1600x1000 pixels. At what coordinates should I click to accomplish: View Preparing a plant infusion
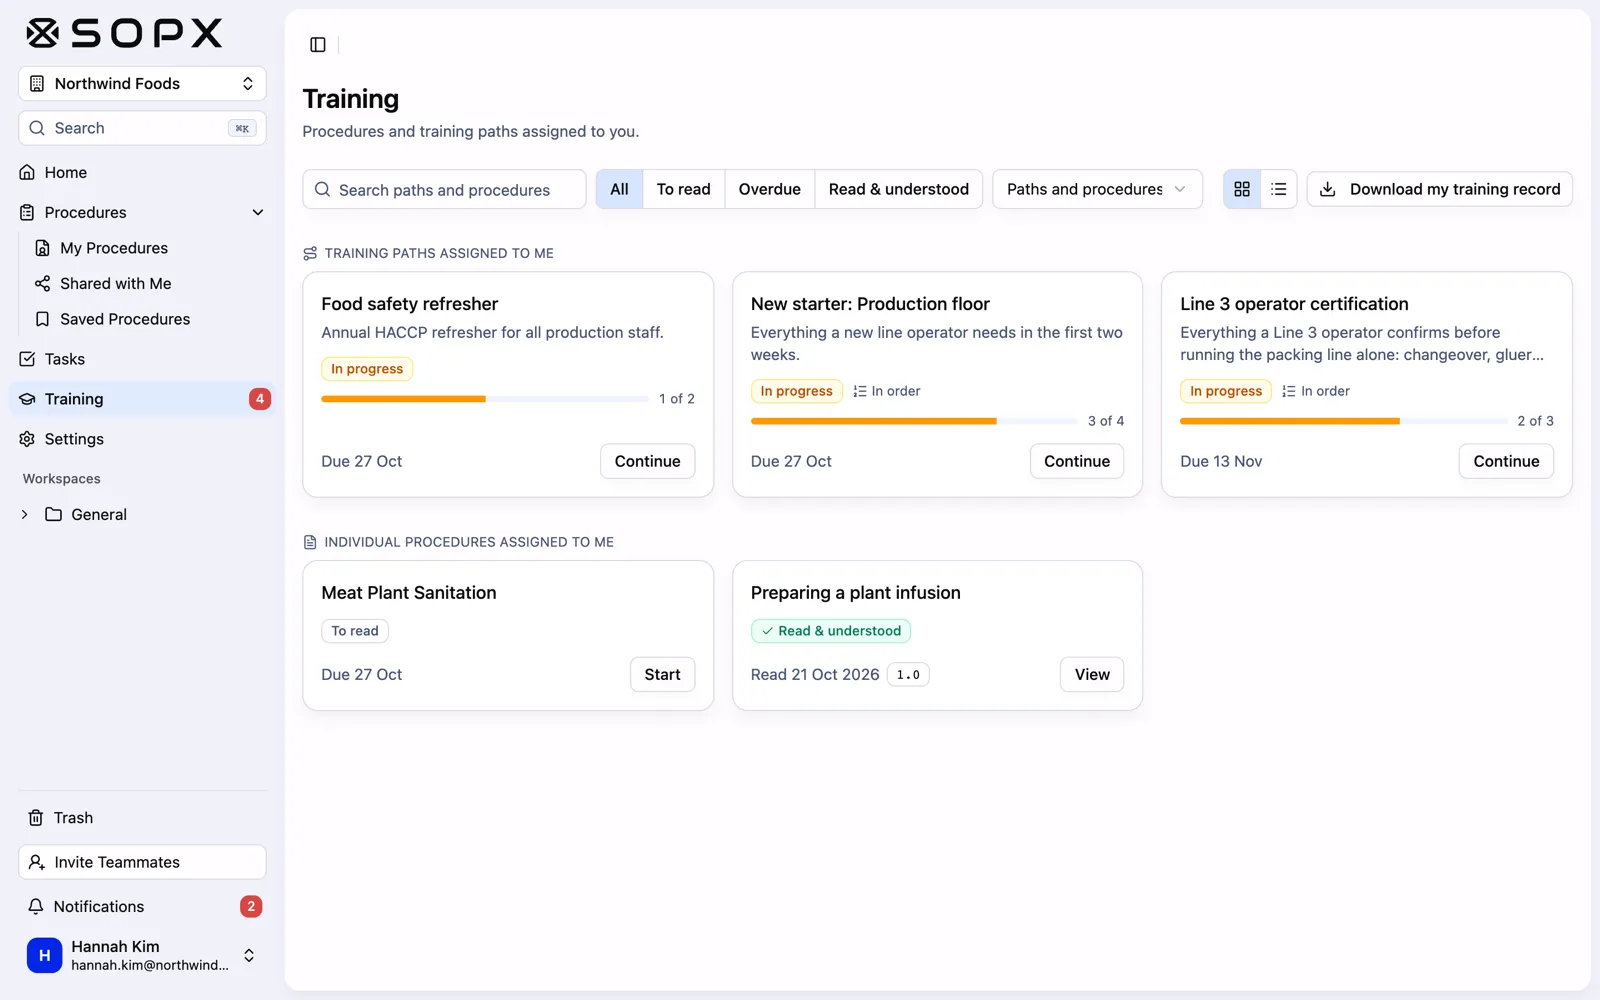tap(1092, 675)
